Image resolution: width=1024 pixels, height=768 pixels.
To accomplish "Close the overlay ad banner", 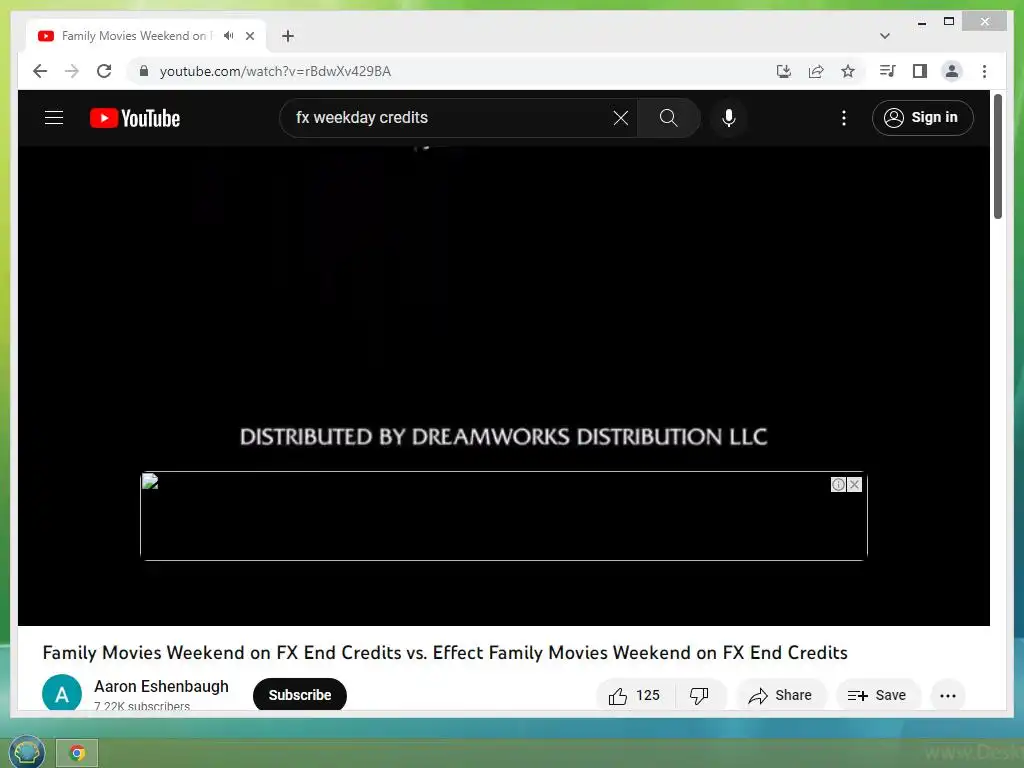I will click(854, 484).
